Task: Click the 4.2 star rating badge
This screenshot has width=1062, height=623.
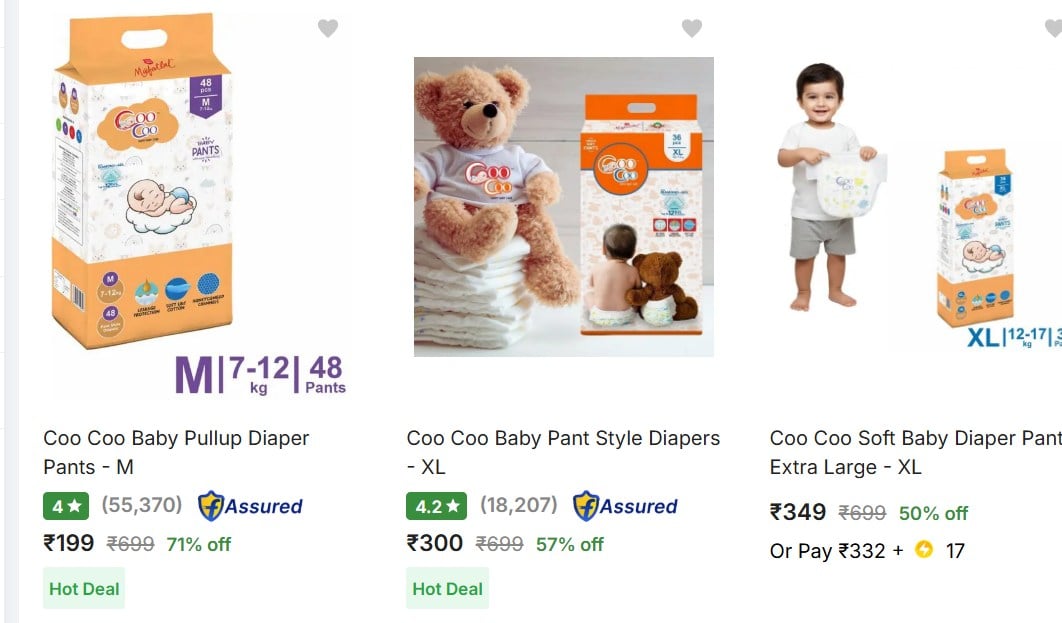Action: coord(436,506)
